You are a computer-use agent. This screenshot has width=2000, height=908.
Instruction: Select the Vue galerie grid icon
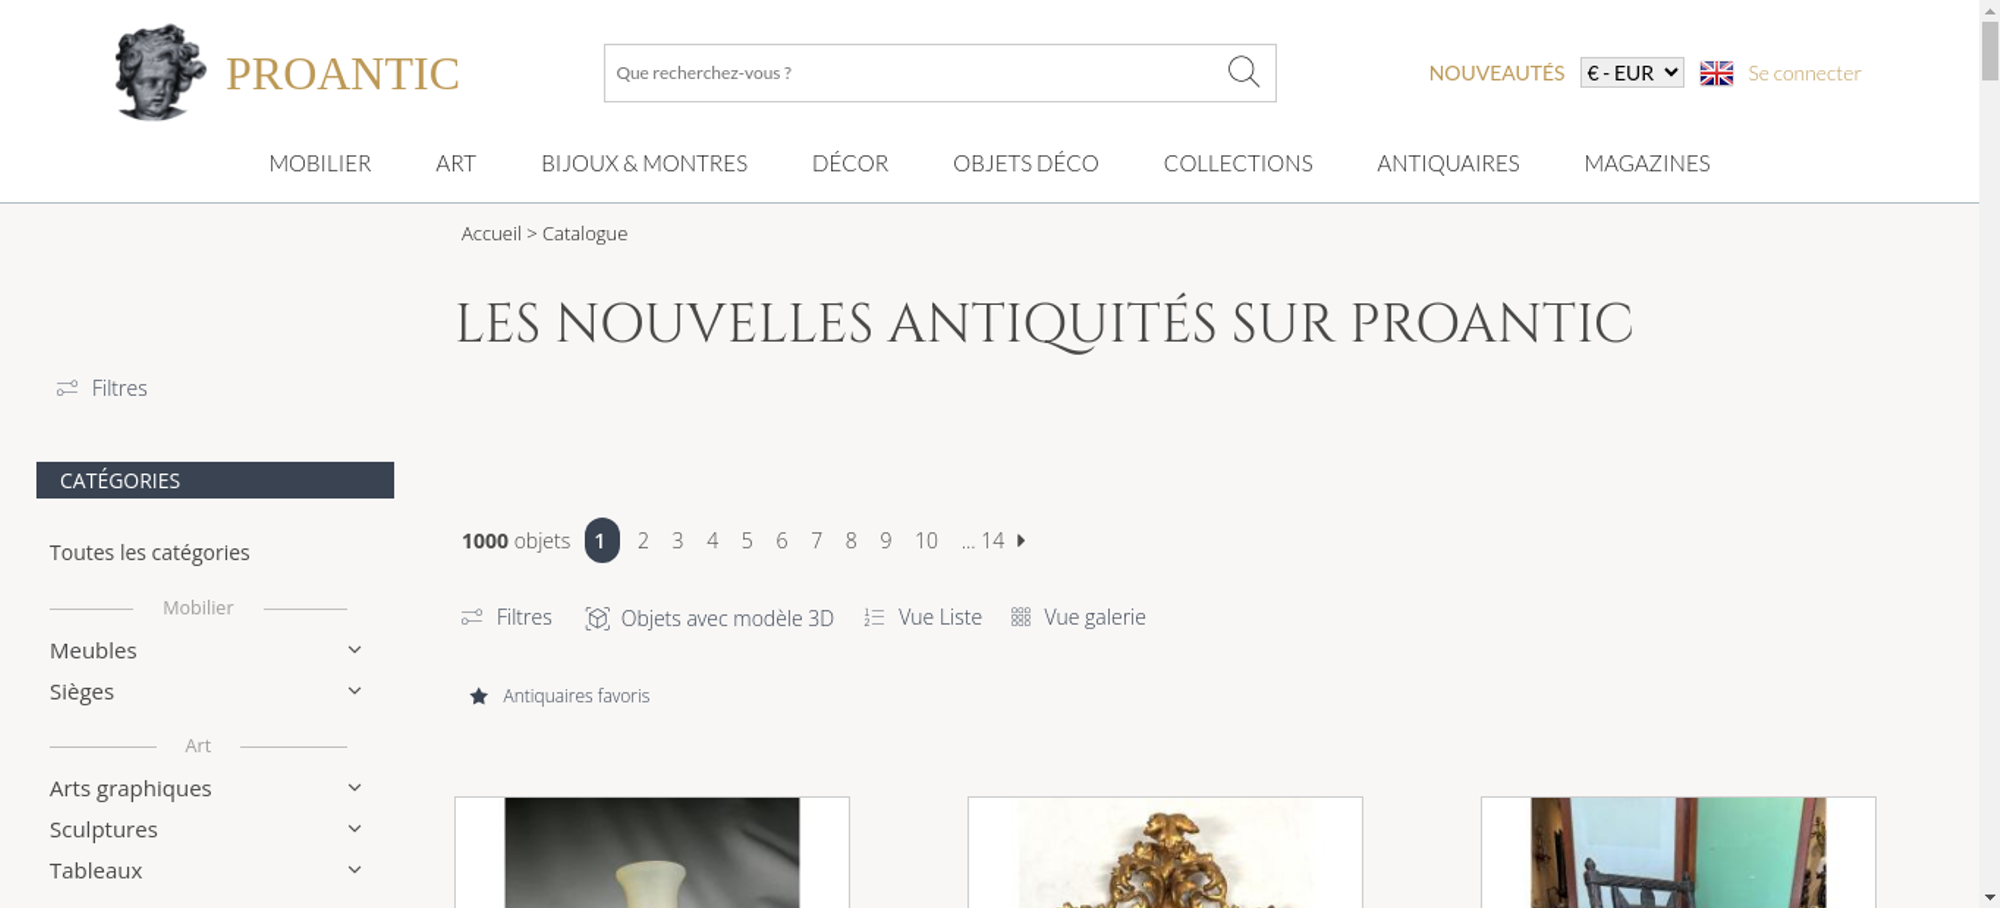tap(1020, 617)
